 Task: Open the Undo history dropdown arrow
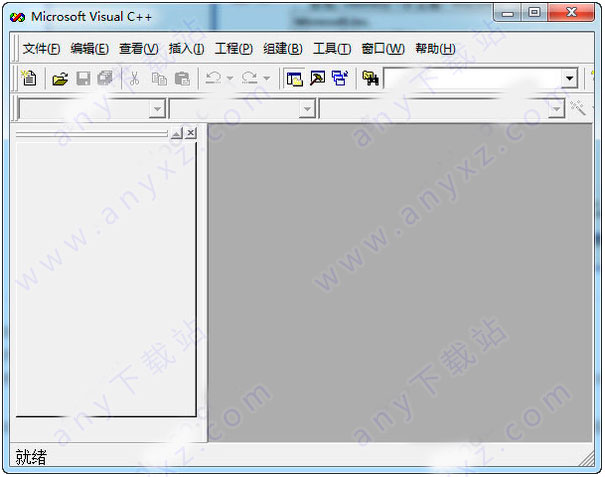pyautogui.click(x=230, y=78)
